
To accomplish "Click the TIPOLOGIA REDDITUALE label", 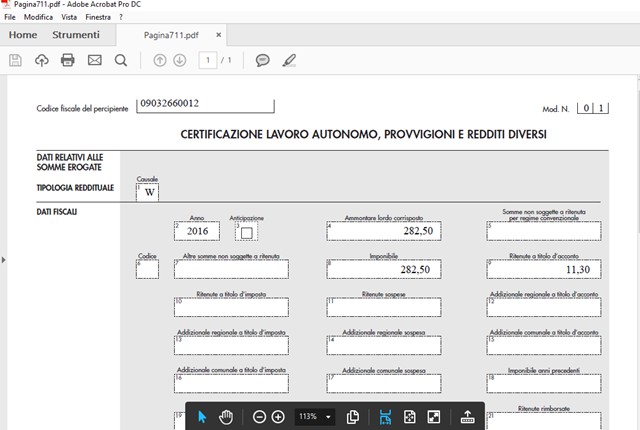I will 75,188.
